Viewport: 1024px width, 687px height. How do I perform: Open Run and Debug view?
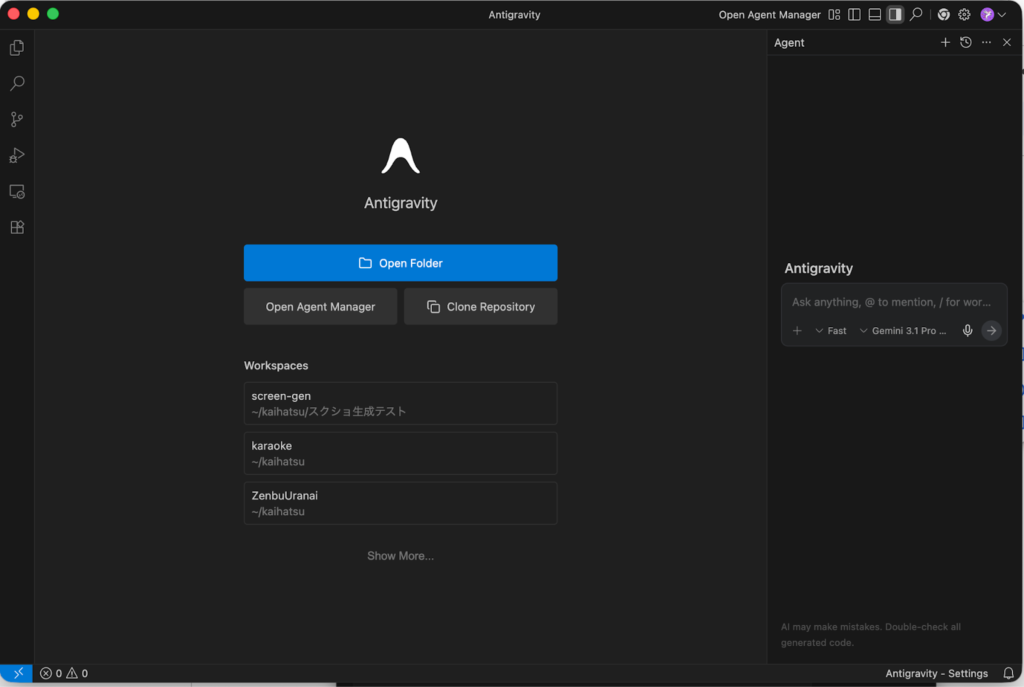tap(17, 155)
